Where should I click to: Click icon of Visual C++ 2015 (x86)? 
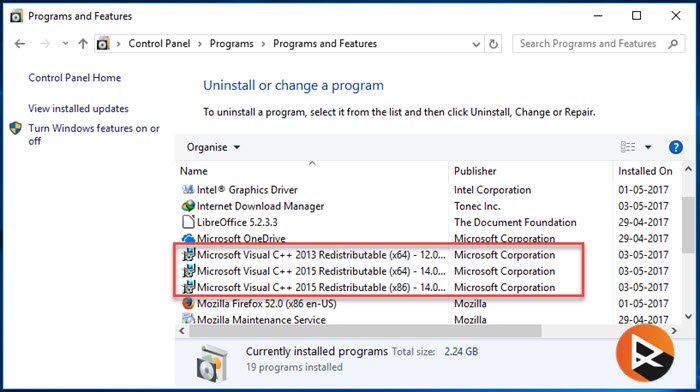(x=188, y=287)
